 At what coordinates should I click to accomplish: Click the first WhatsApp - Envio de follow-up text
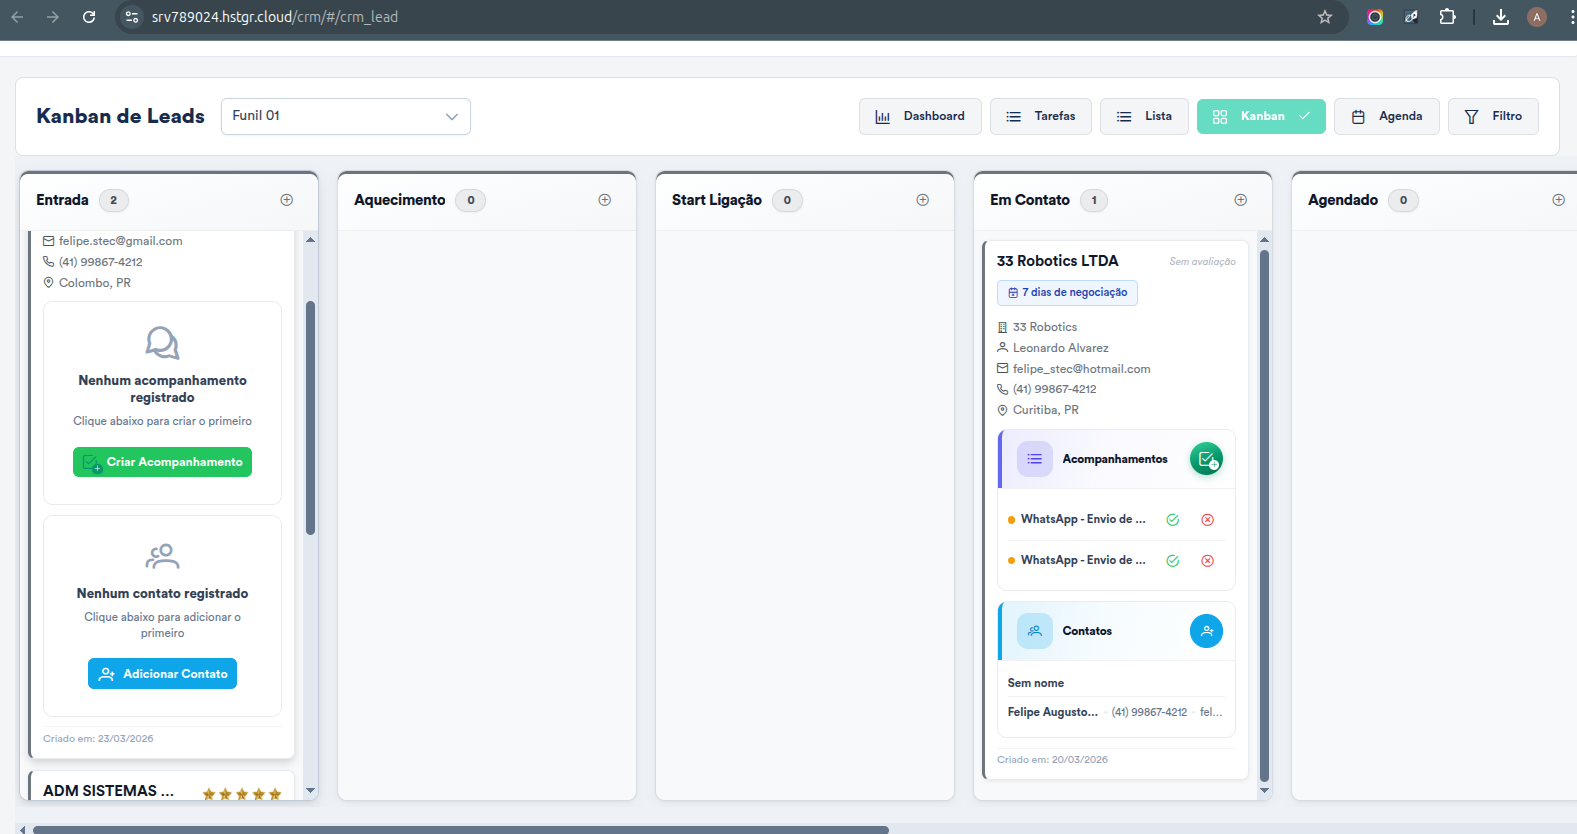pos(1083,520)
